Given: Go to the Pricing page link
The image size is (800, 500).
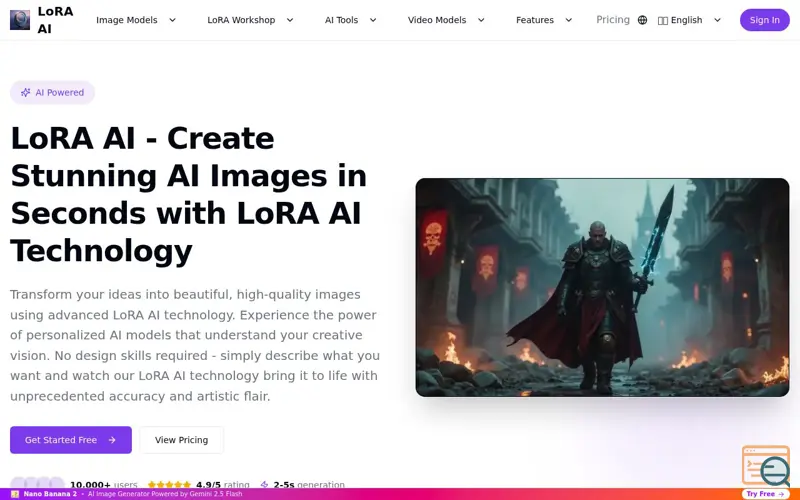Looking at the screenshot, I should [x=613, y=20].
